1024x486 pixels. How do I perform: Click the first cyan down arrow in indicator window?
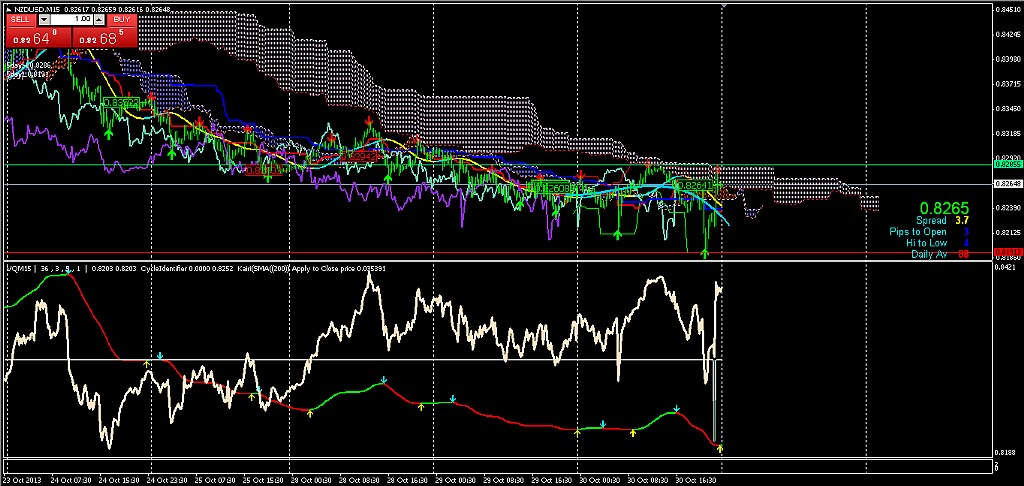pyautogui.click(x=159, y=356)
